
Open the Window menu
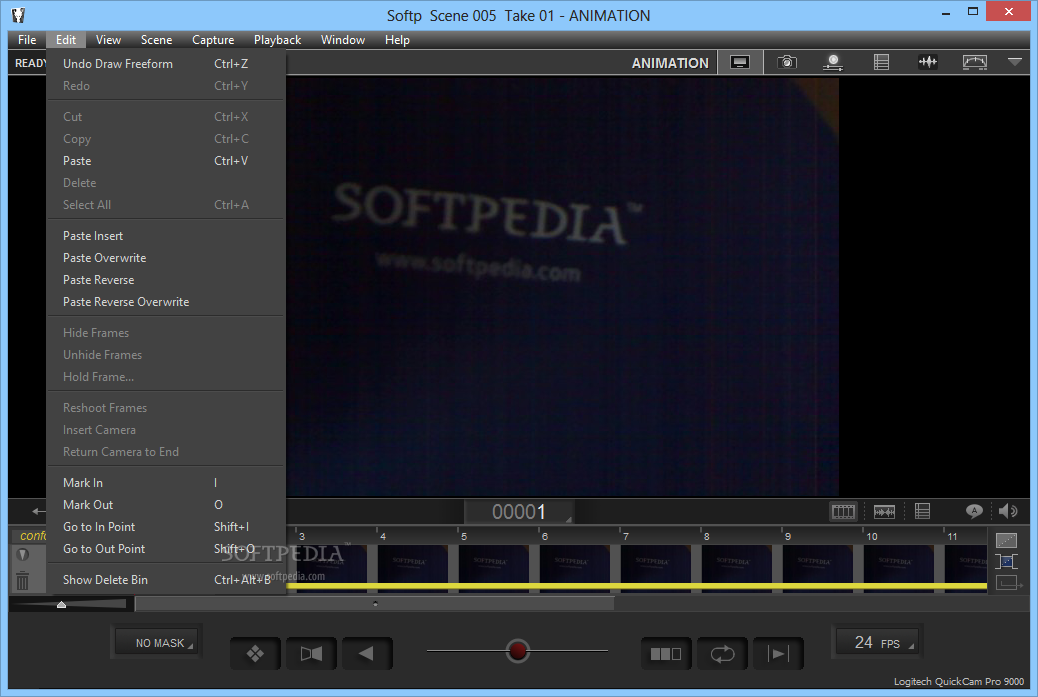click(343, 40)
